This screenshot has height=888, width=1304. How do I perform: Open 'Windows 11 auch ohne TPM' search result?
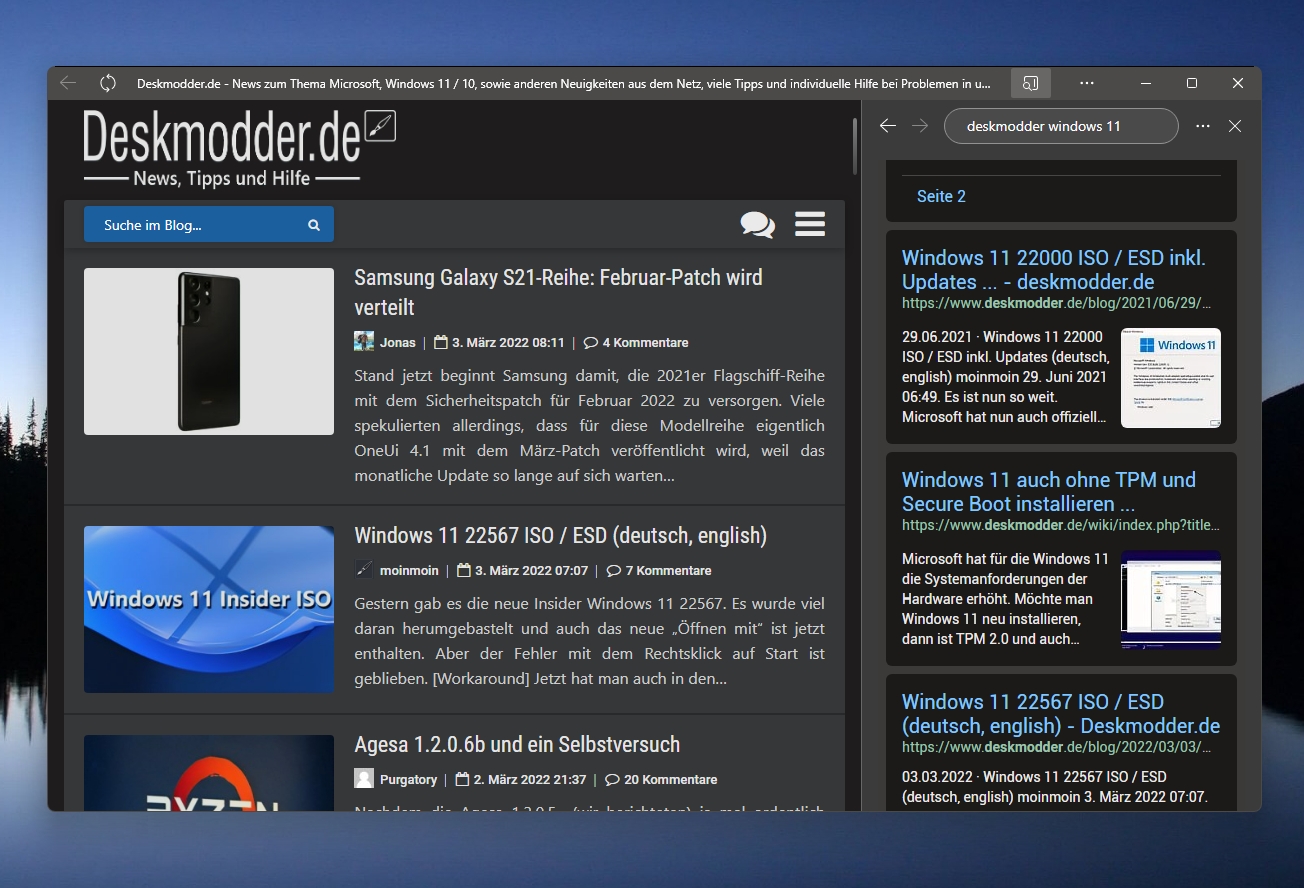1049,492
